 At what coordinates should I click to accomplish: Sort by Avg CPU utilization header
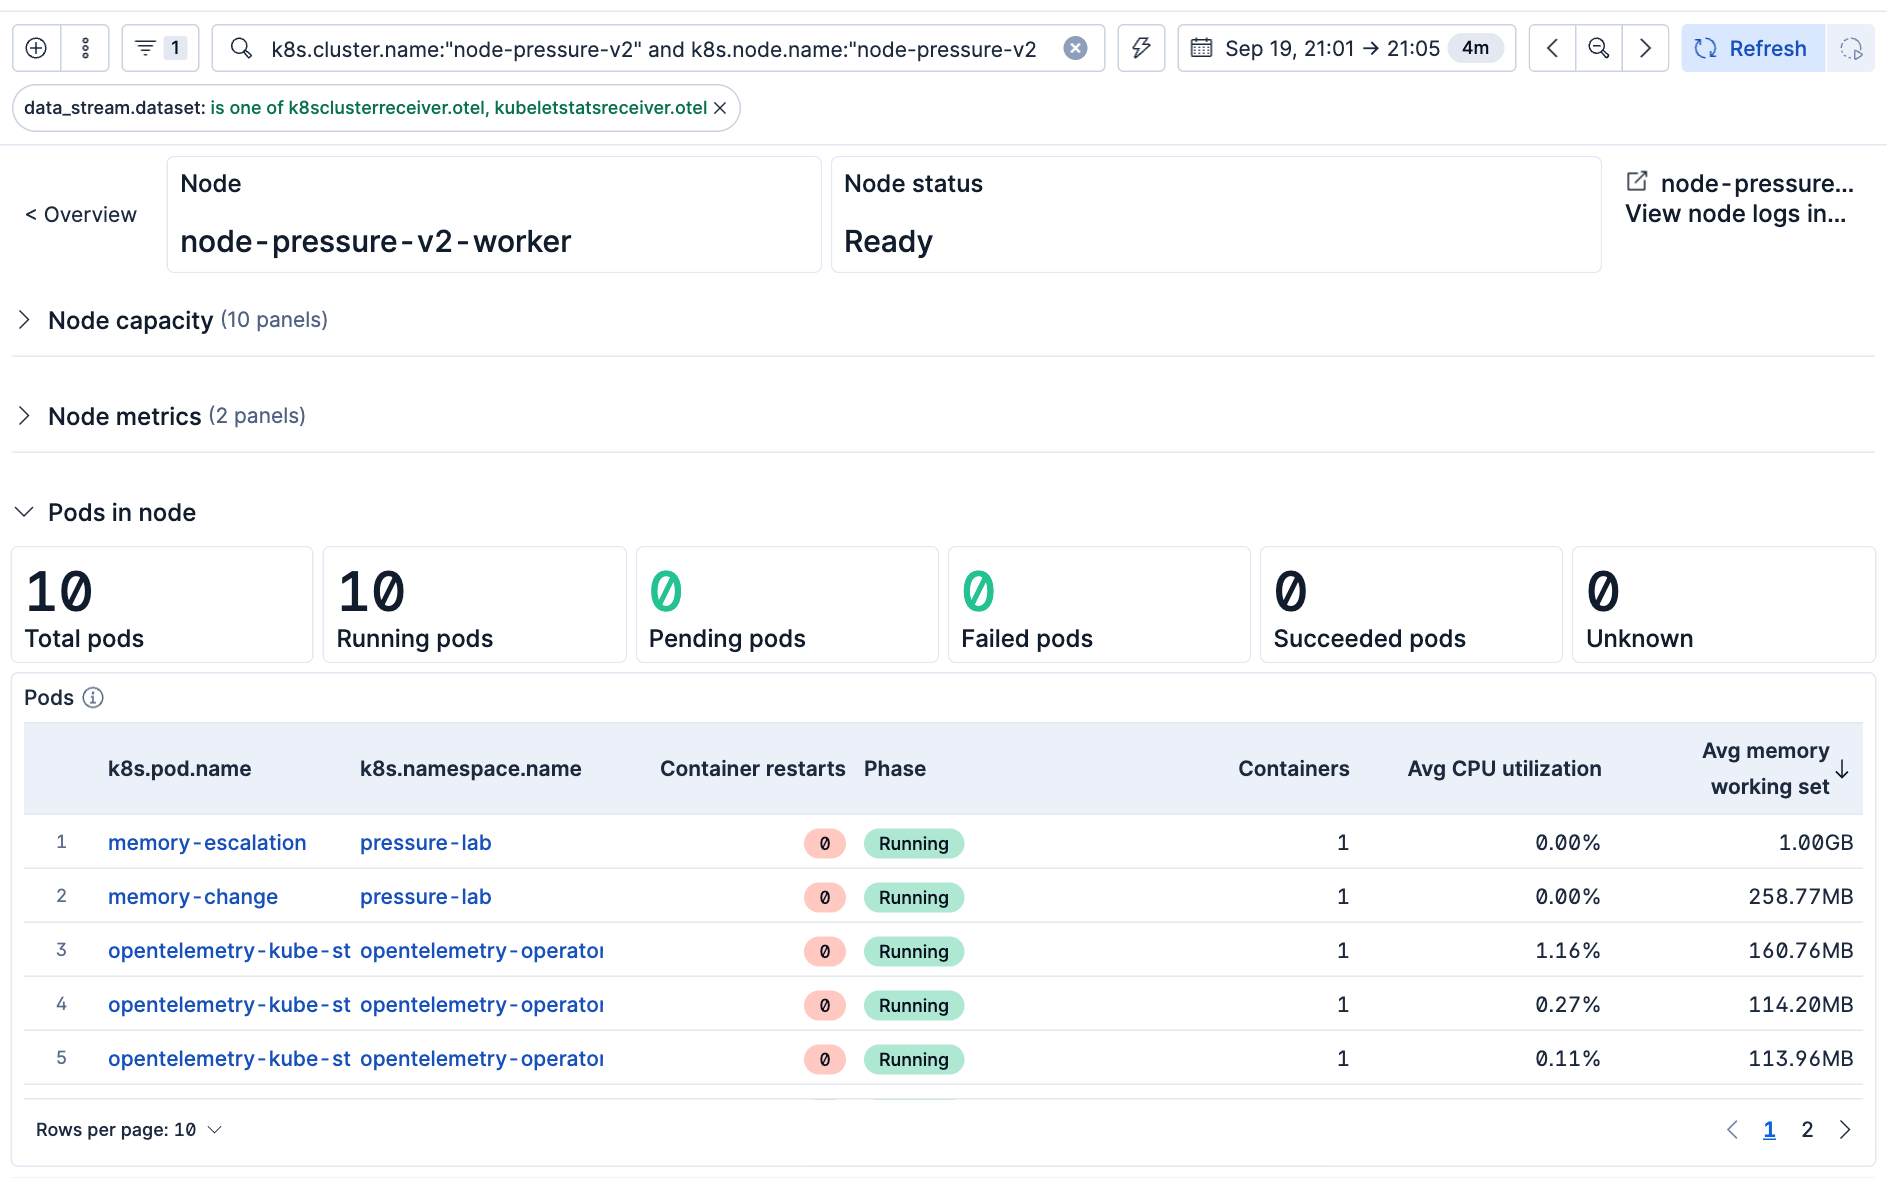tap(1504, 769)
